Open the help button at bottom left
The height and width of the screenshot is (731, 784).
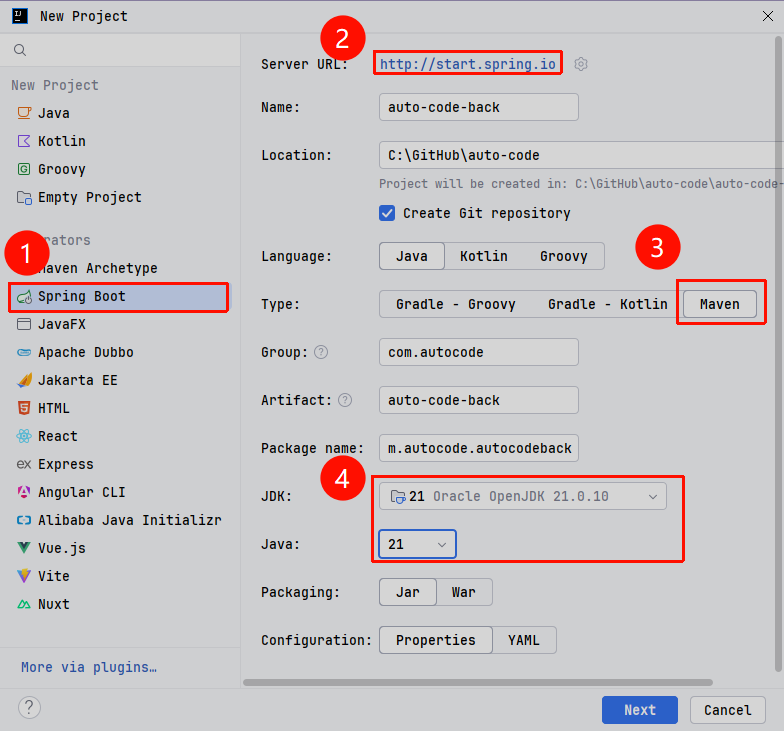pyautogui.click(x=30, y=708)
